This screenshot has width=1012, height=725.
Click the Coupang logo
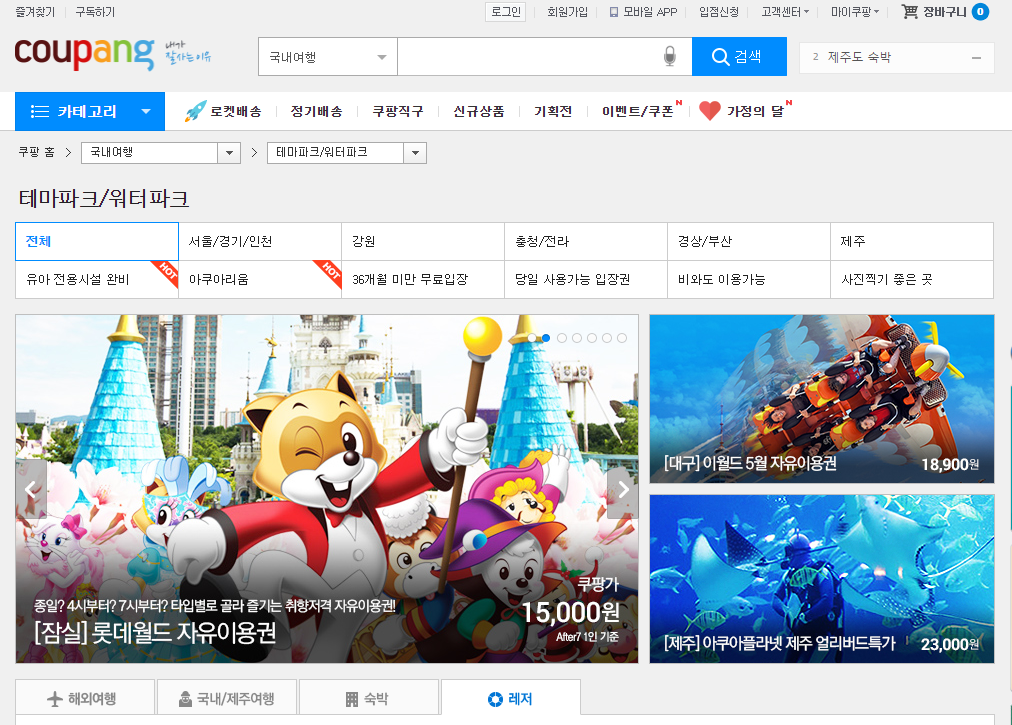coord(84,54)
